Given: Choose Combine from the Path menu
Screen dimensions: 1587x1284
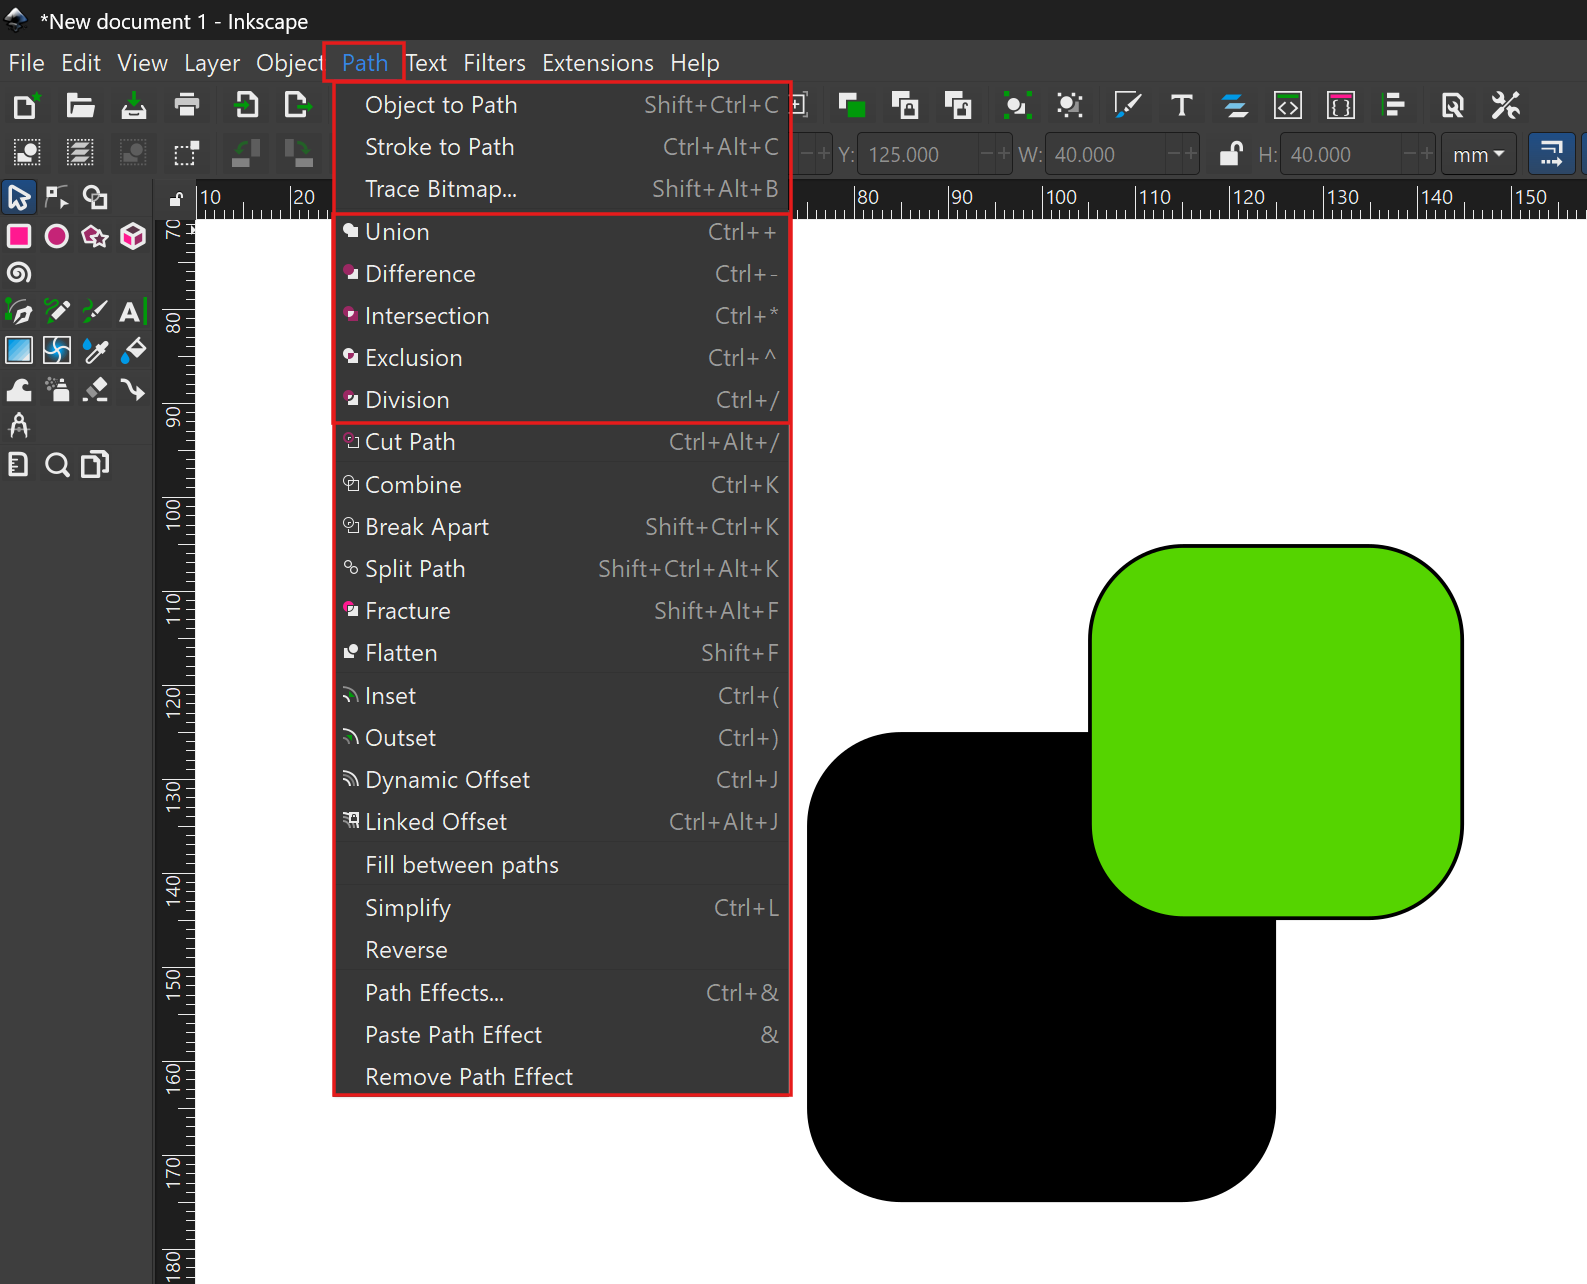Looking at the screenshot, I should (562, 485).
